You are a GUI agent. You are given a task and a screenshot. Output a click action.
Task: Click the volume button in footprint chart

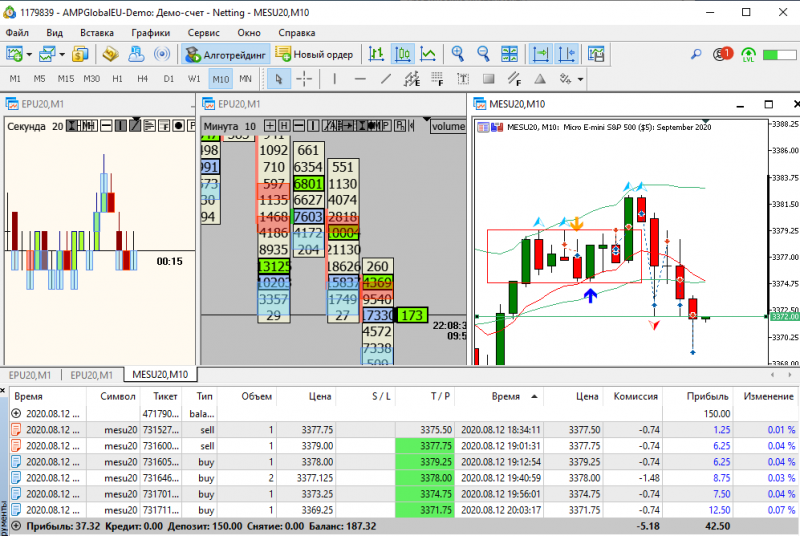(x=448, y=126)
